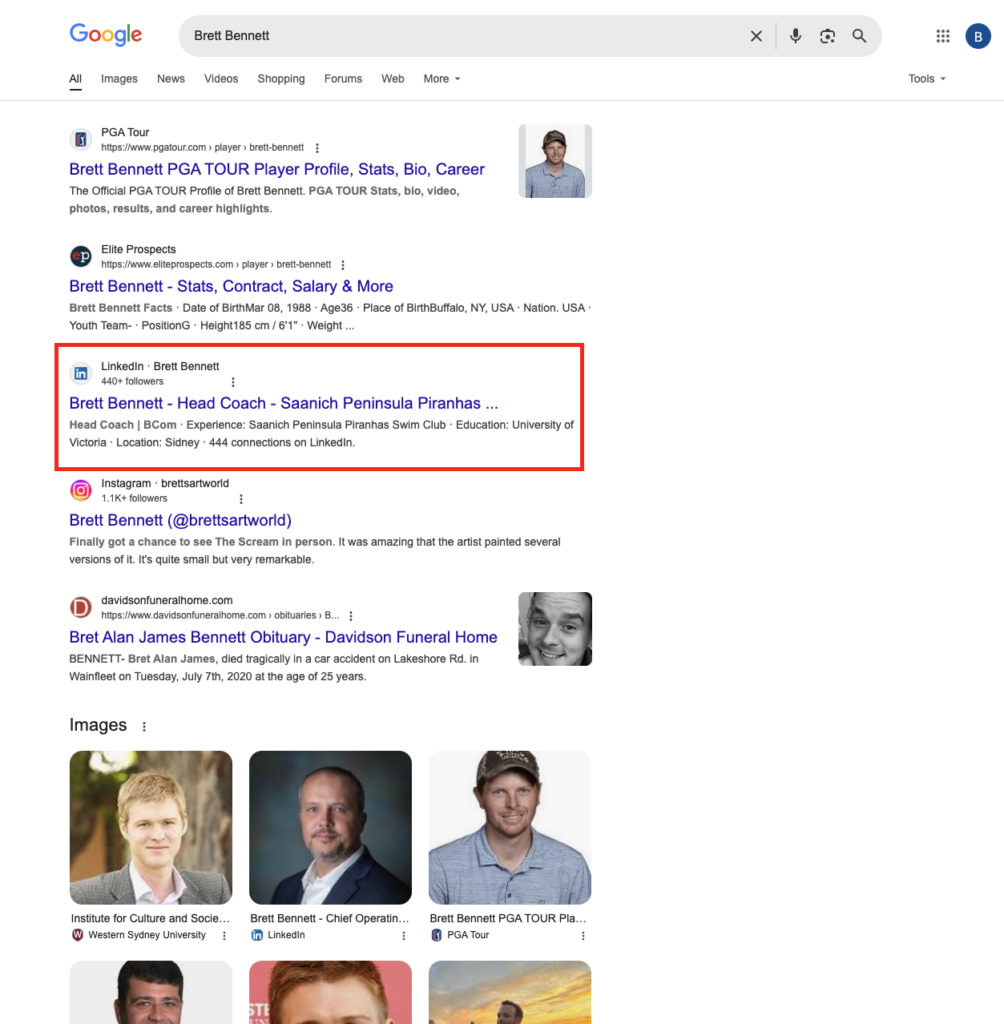Click the pgatour.com URL breadcrumb

click(202, 148)
